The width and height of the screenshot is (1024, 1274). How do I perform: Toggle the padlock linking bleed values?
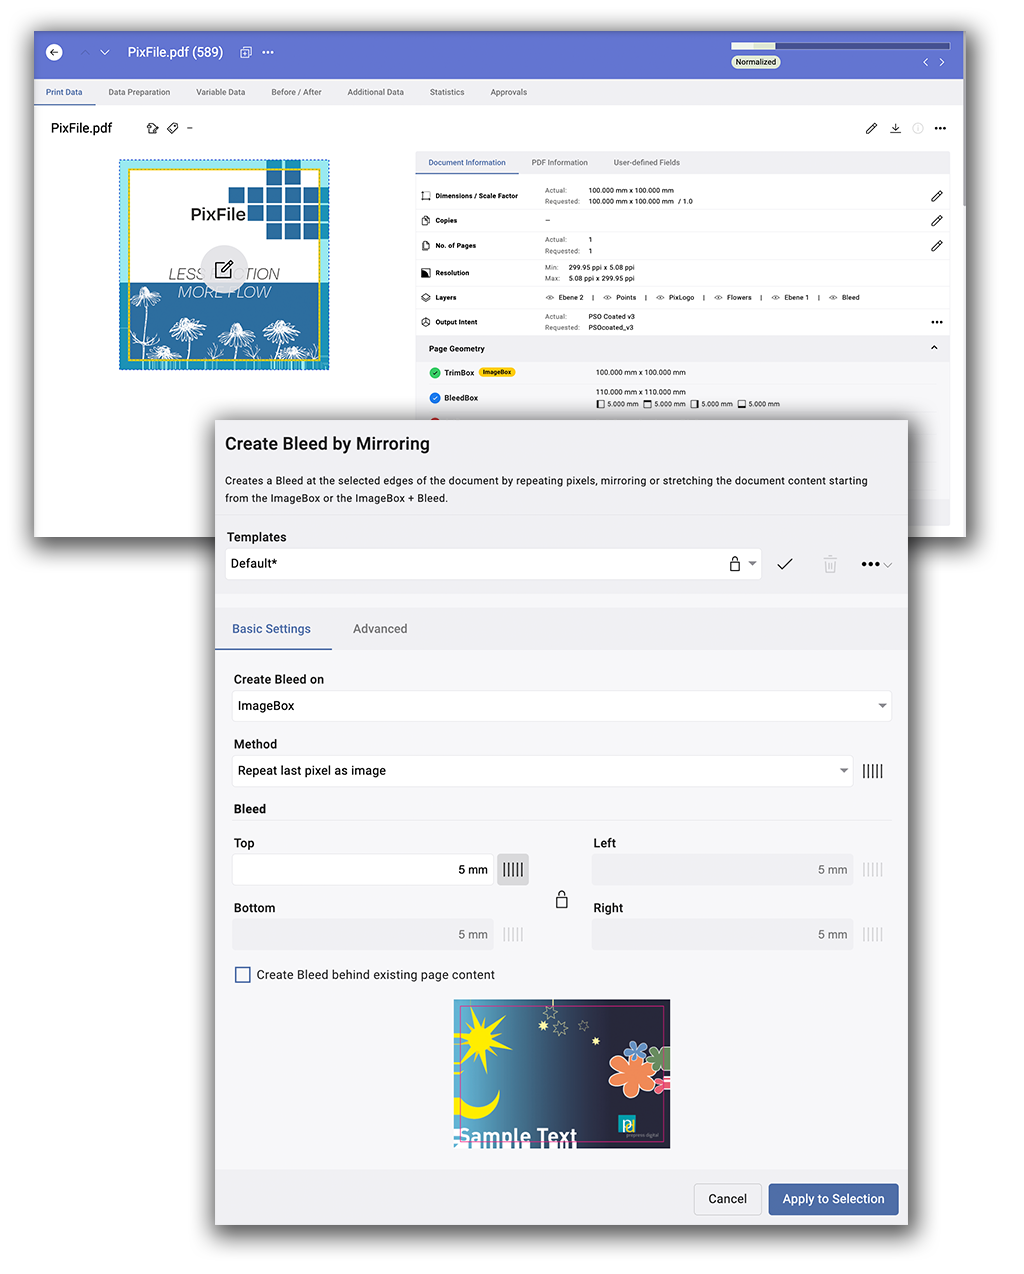pos(561,900)
